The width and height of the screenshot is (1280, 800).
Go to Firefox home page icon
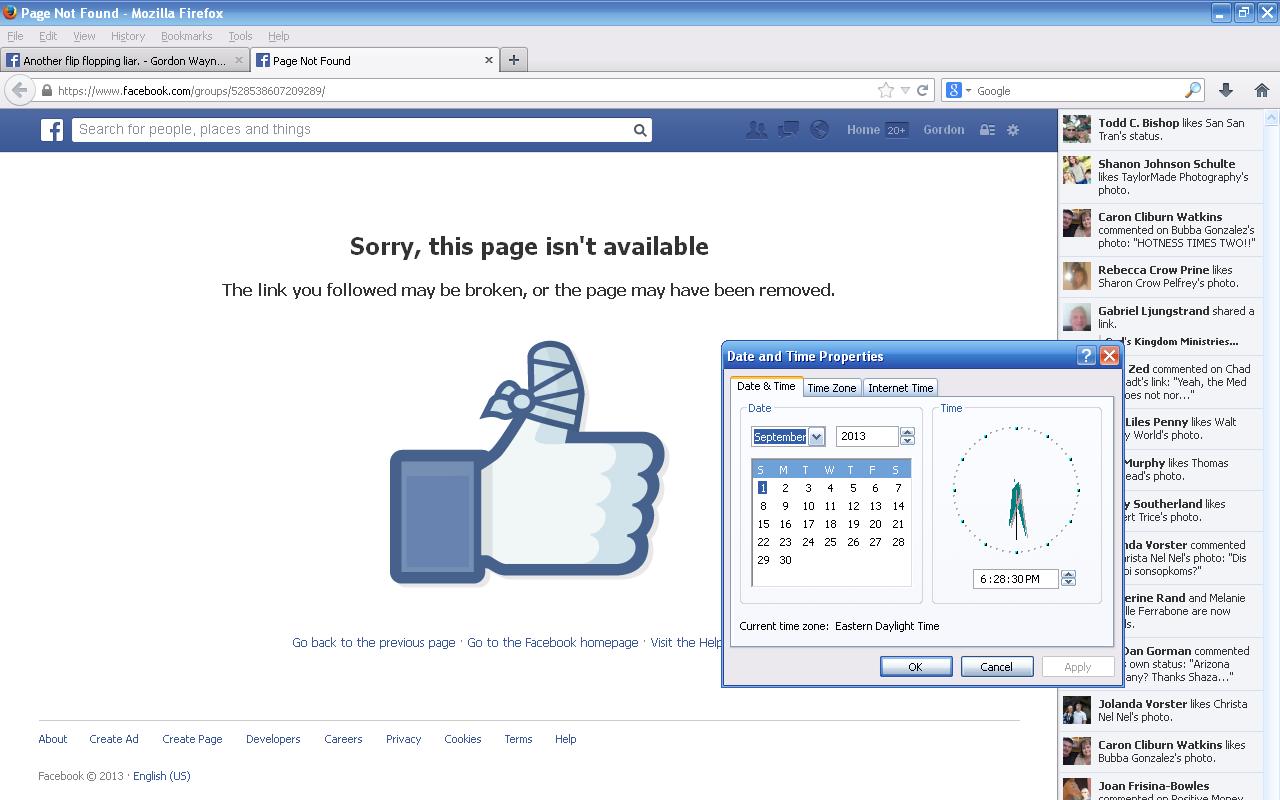(x=1261, y=90)
